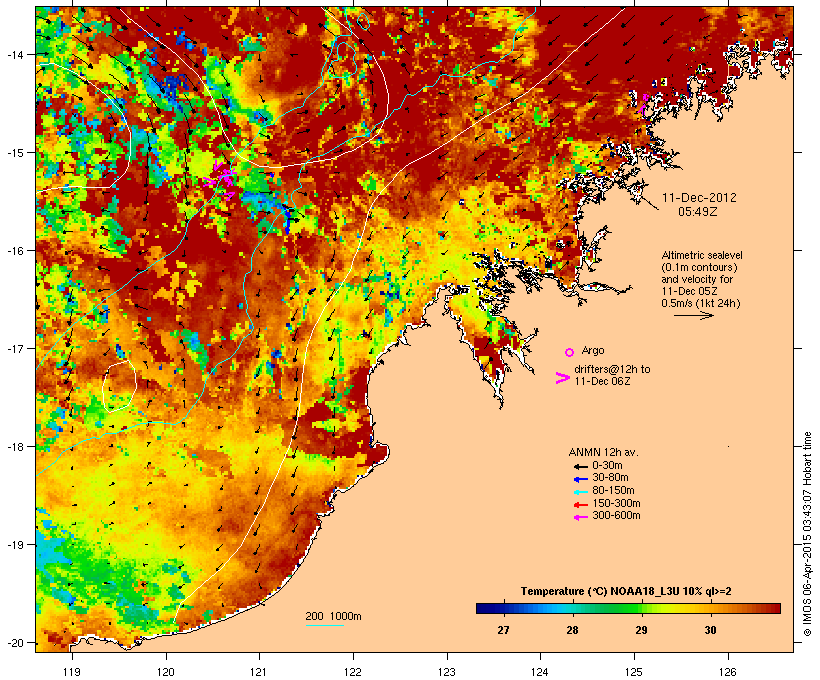This screenshot has height=680, width=820.
Task: Click longitude axis label 126
Action: (727, 672)
